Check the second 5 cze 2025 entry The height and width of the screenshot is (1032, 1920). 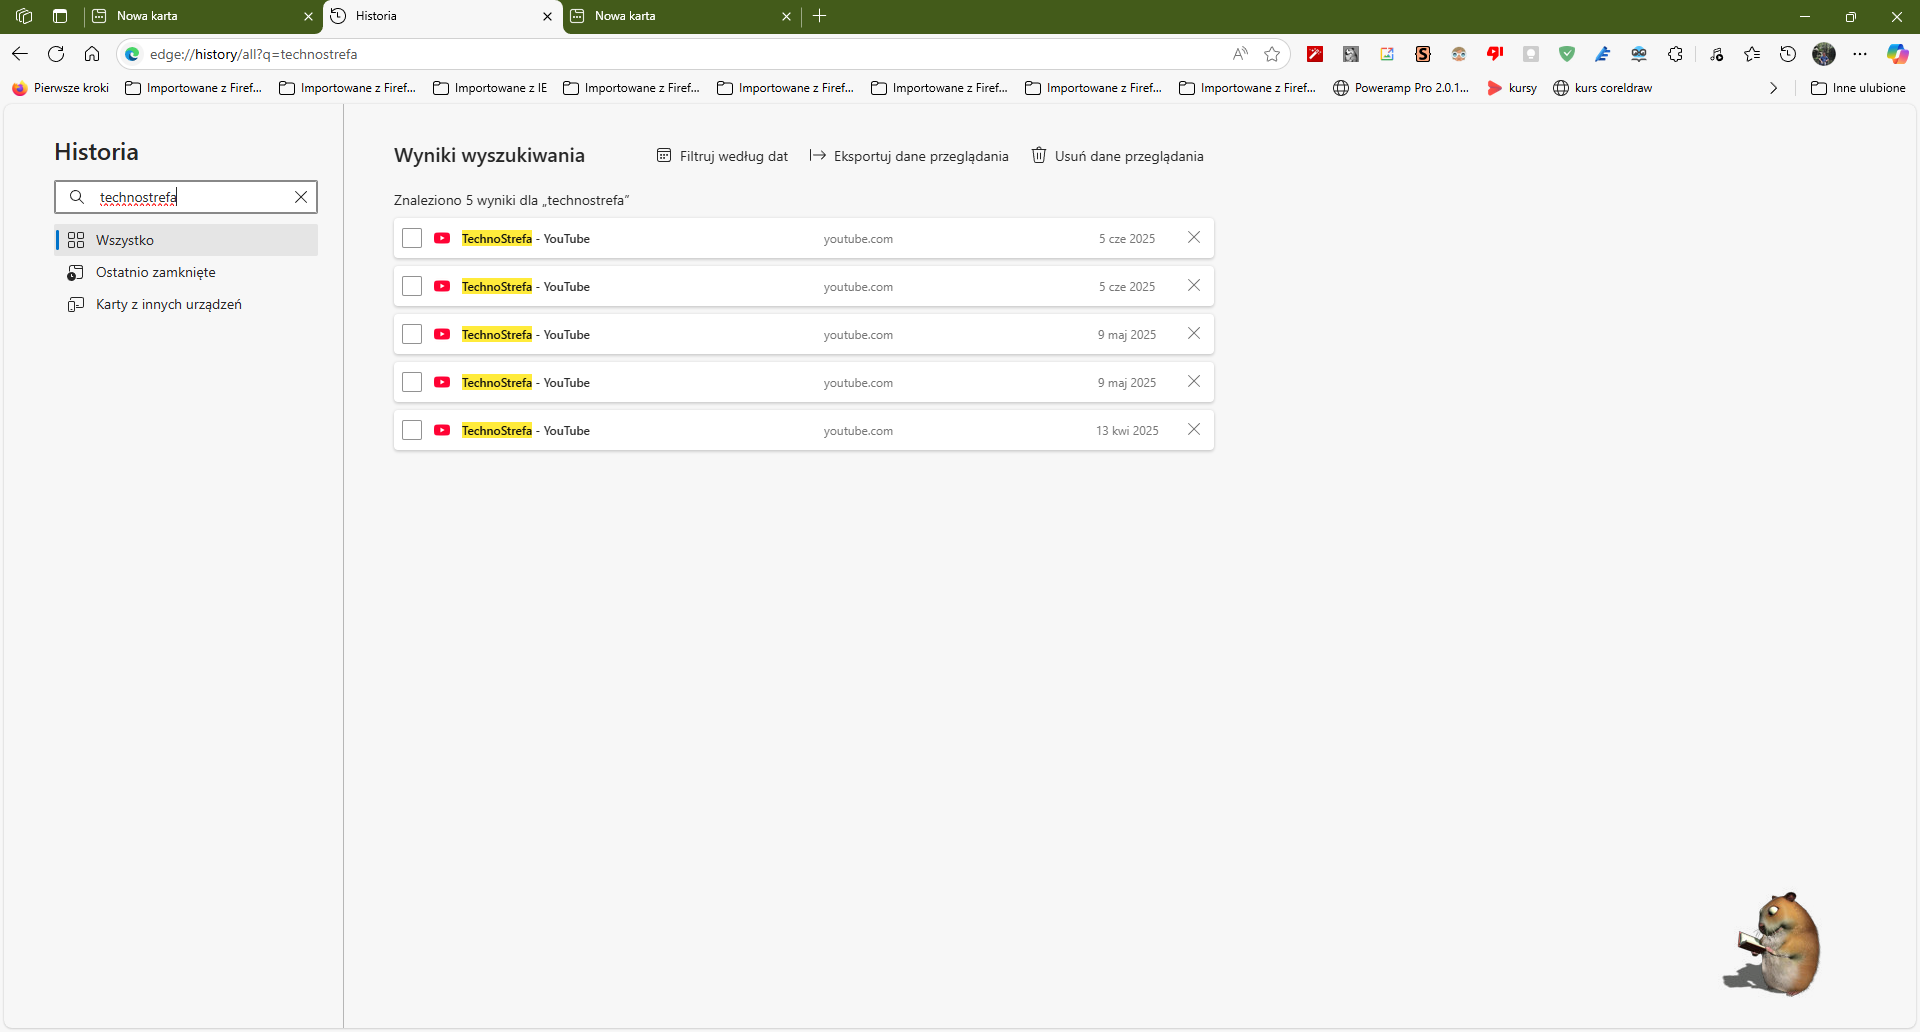click(x=412, y=286)
